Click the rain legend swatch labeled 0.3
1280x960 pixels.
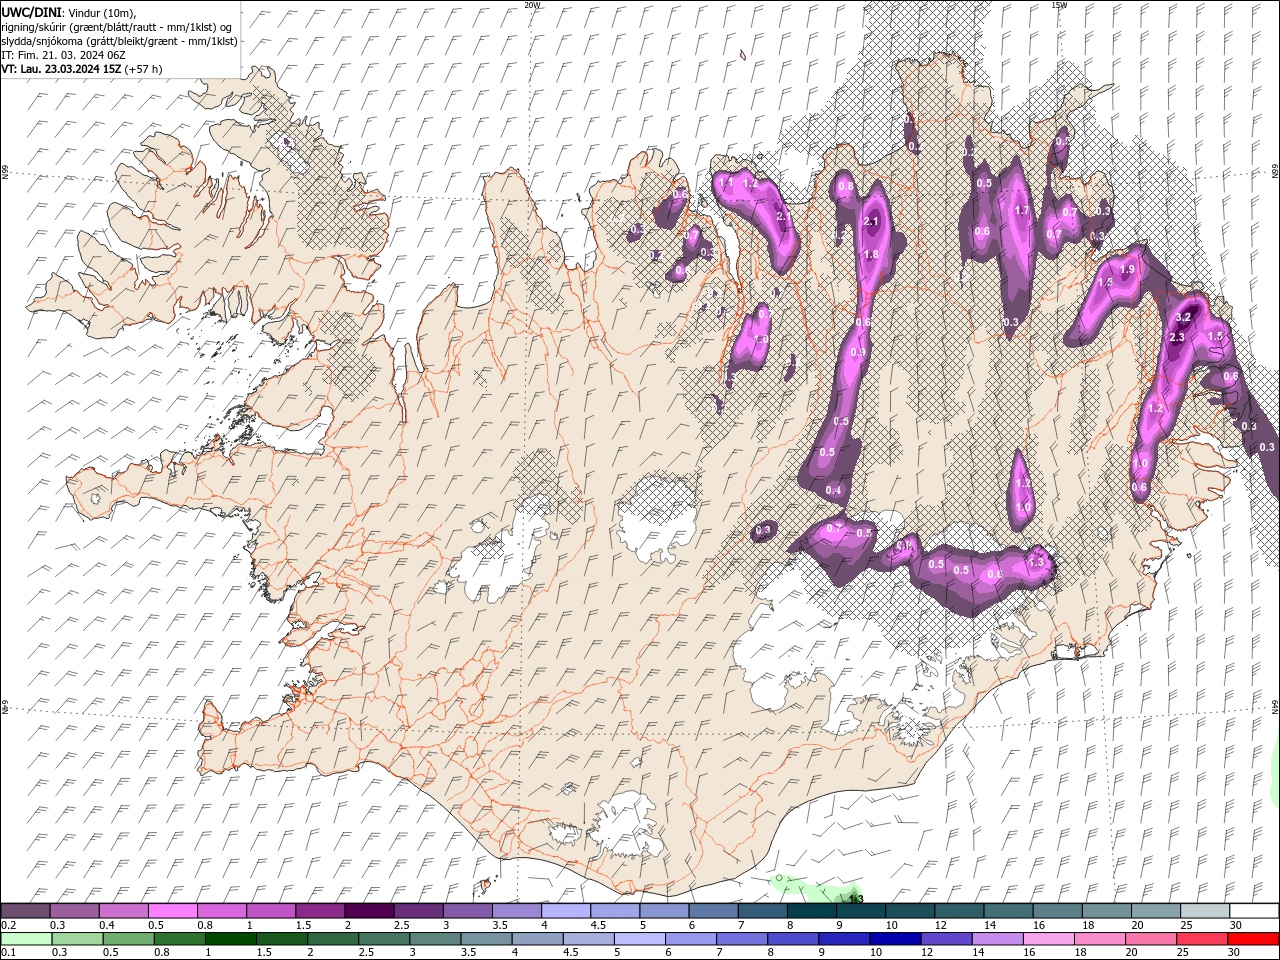[x=77, y=938]
